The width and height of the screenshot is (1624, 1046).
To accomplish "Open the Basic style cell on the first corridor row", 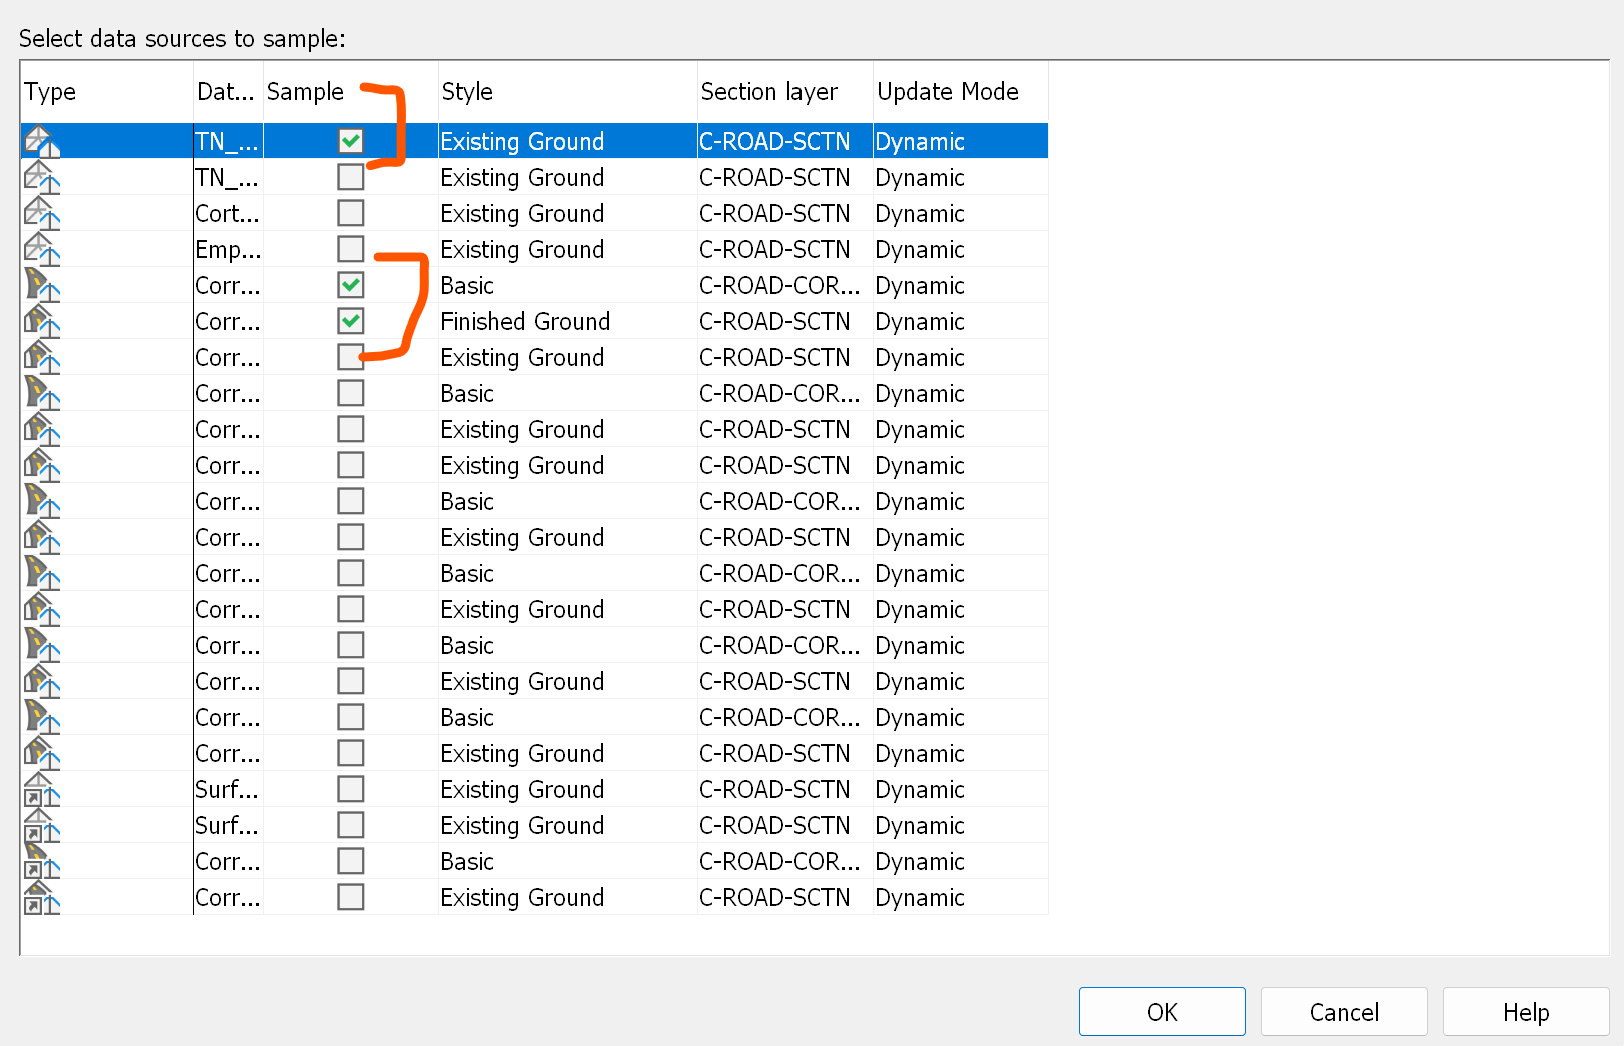I will 466,285.
